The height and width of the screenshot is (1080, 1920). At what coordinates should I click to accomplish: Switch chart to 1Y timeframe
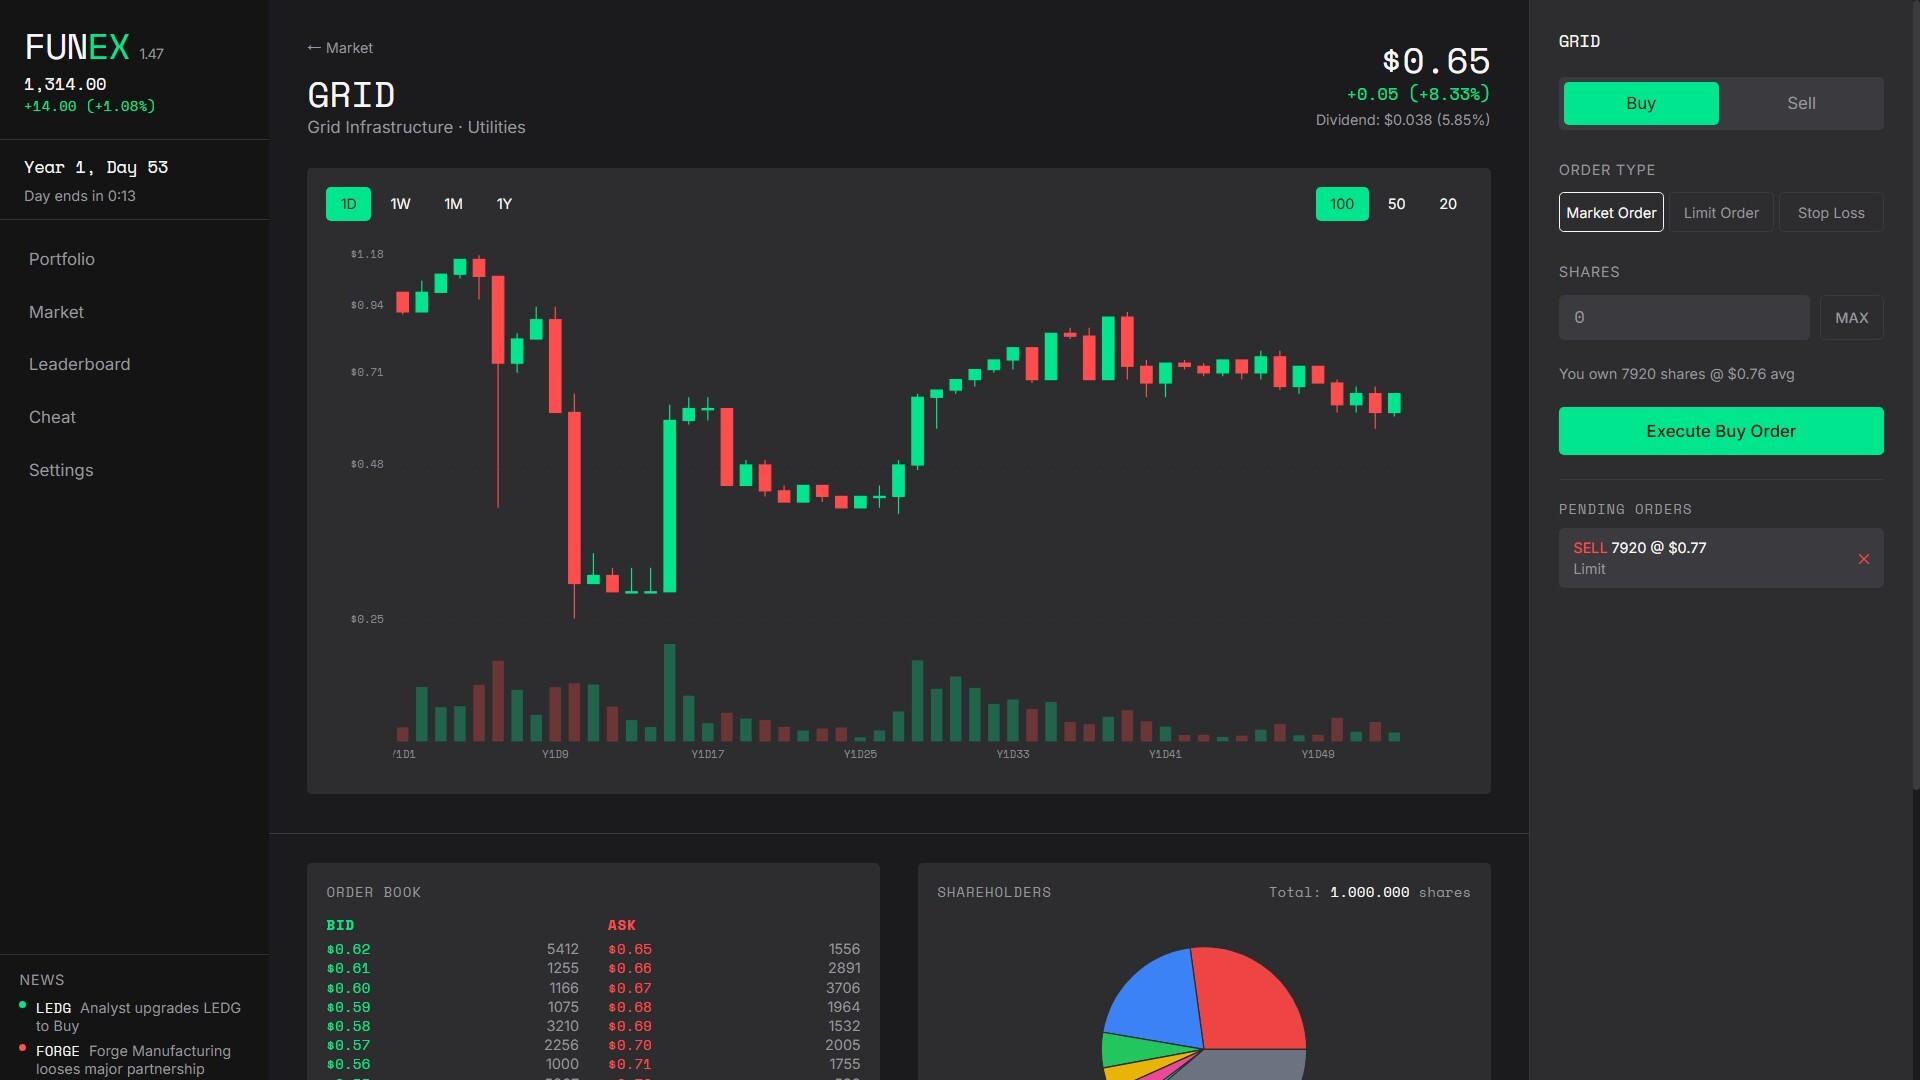[504, 204]
